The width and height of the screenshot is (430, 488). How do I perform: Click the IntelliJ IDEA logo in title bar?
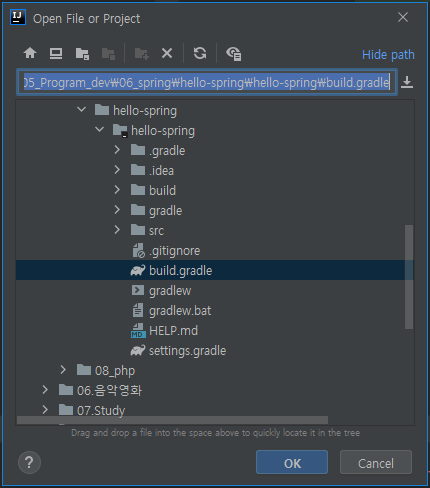pyautogui.click(x=18, y=17)
